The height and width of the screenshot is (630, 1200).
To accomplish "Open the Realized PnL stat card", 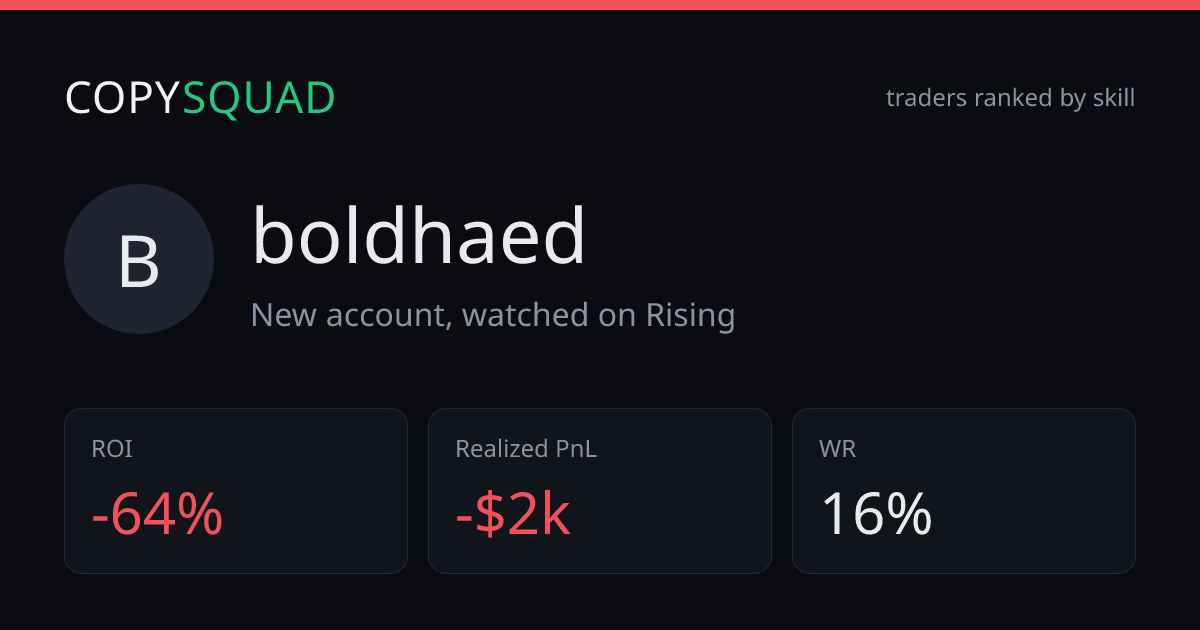I will 600,491.
